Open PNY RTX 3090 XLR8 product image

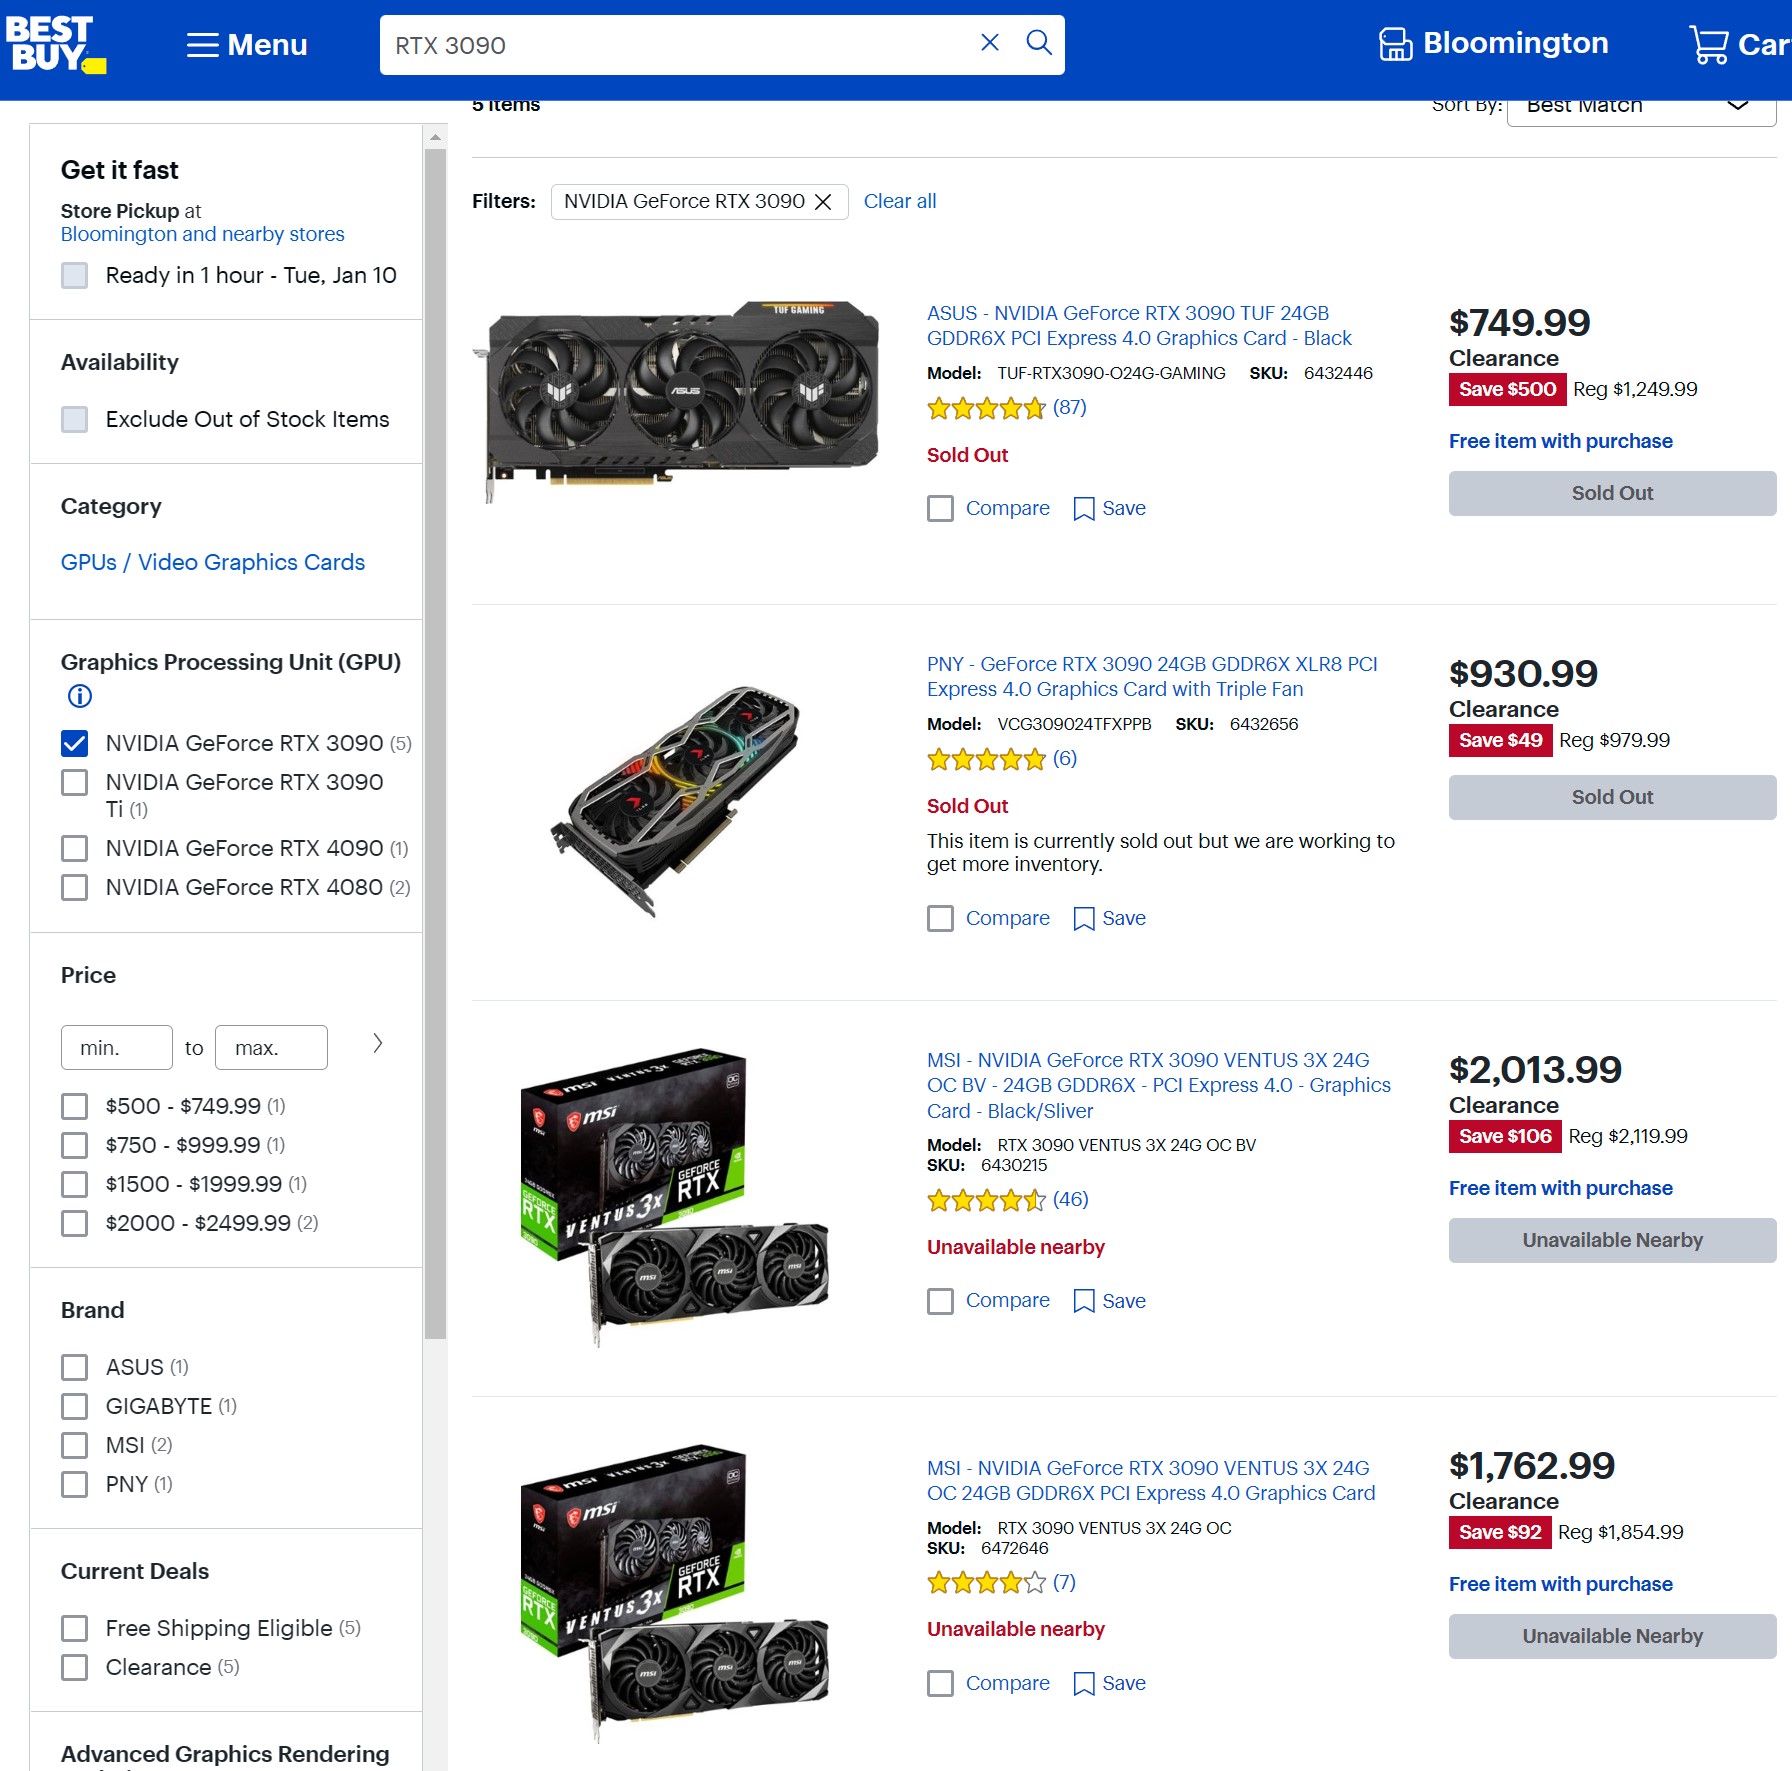click(x=676, y=801)
